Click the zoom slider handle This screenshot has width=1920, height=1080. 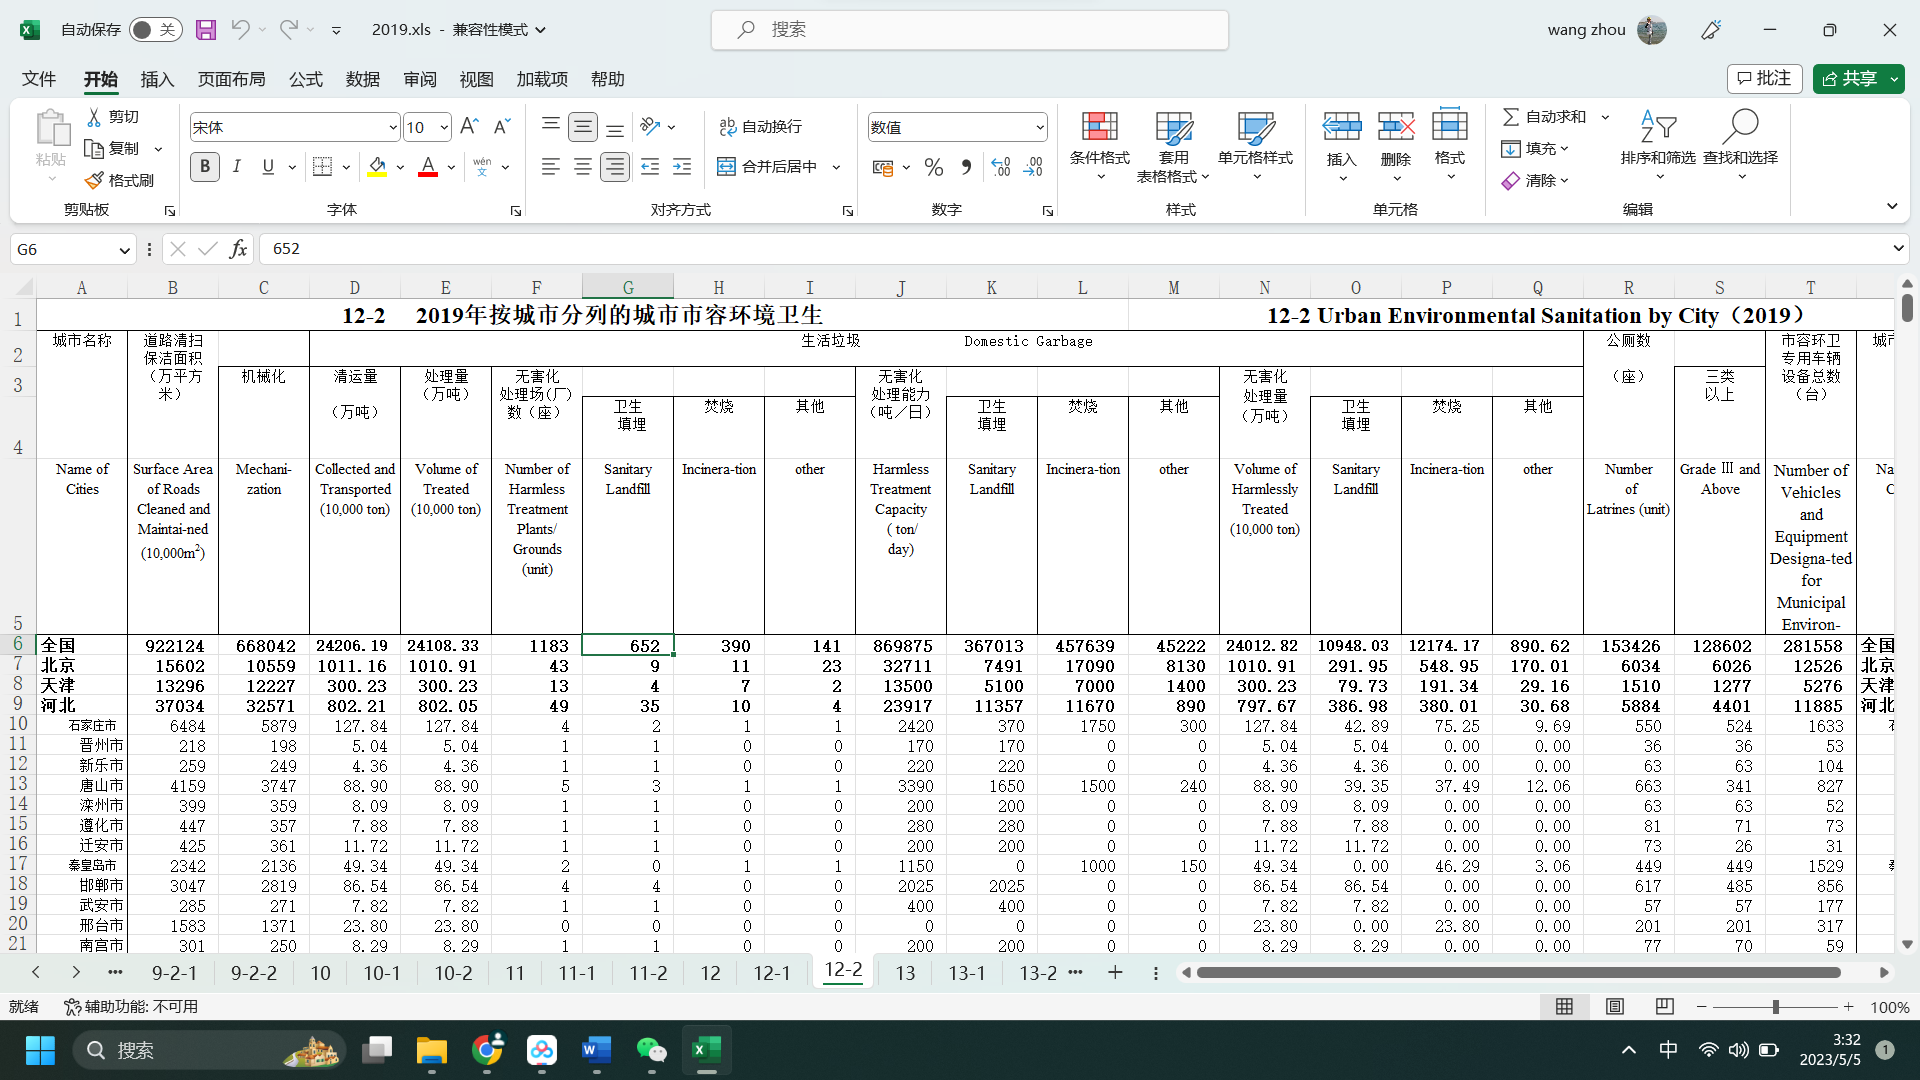point(1775,1007)
